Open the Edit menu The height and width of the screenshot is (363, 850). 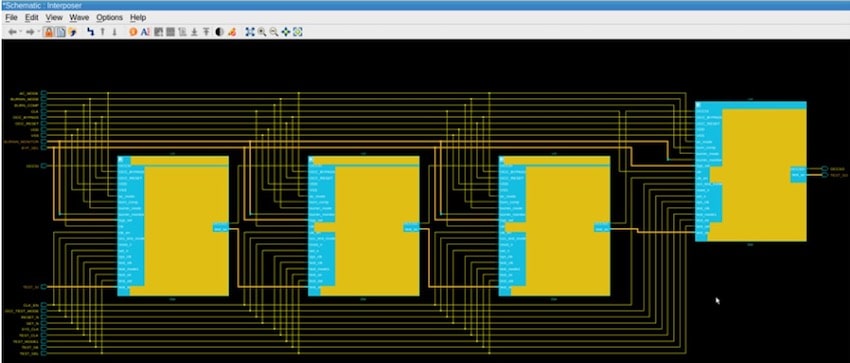coord(32,17)
